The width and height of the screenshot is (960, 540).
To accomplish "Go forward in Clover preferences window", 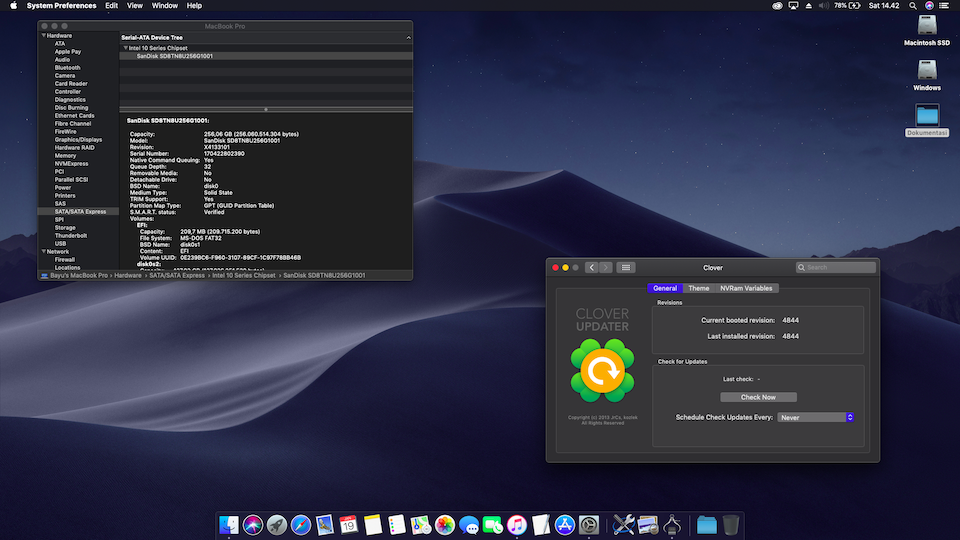I will point(606,268).
